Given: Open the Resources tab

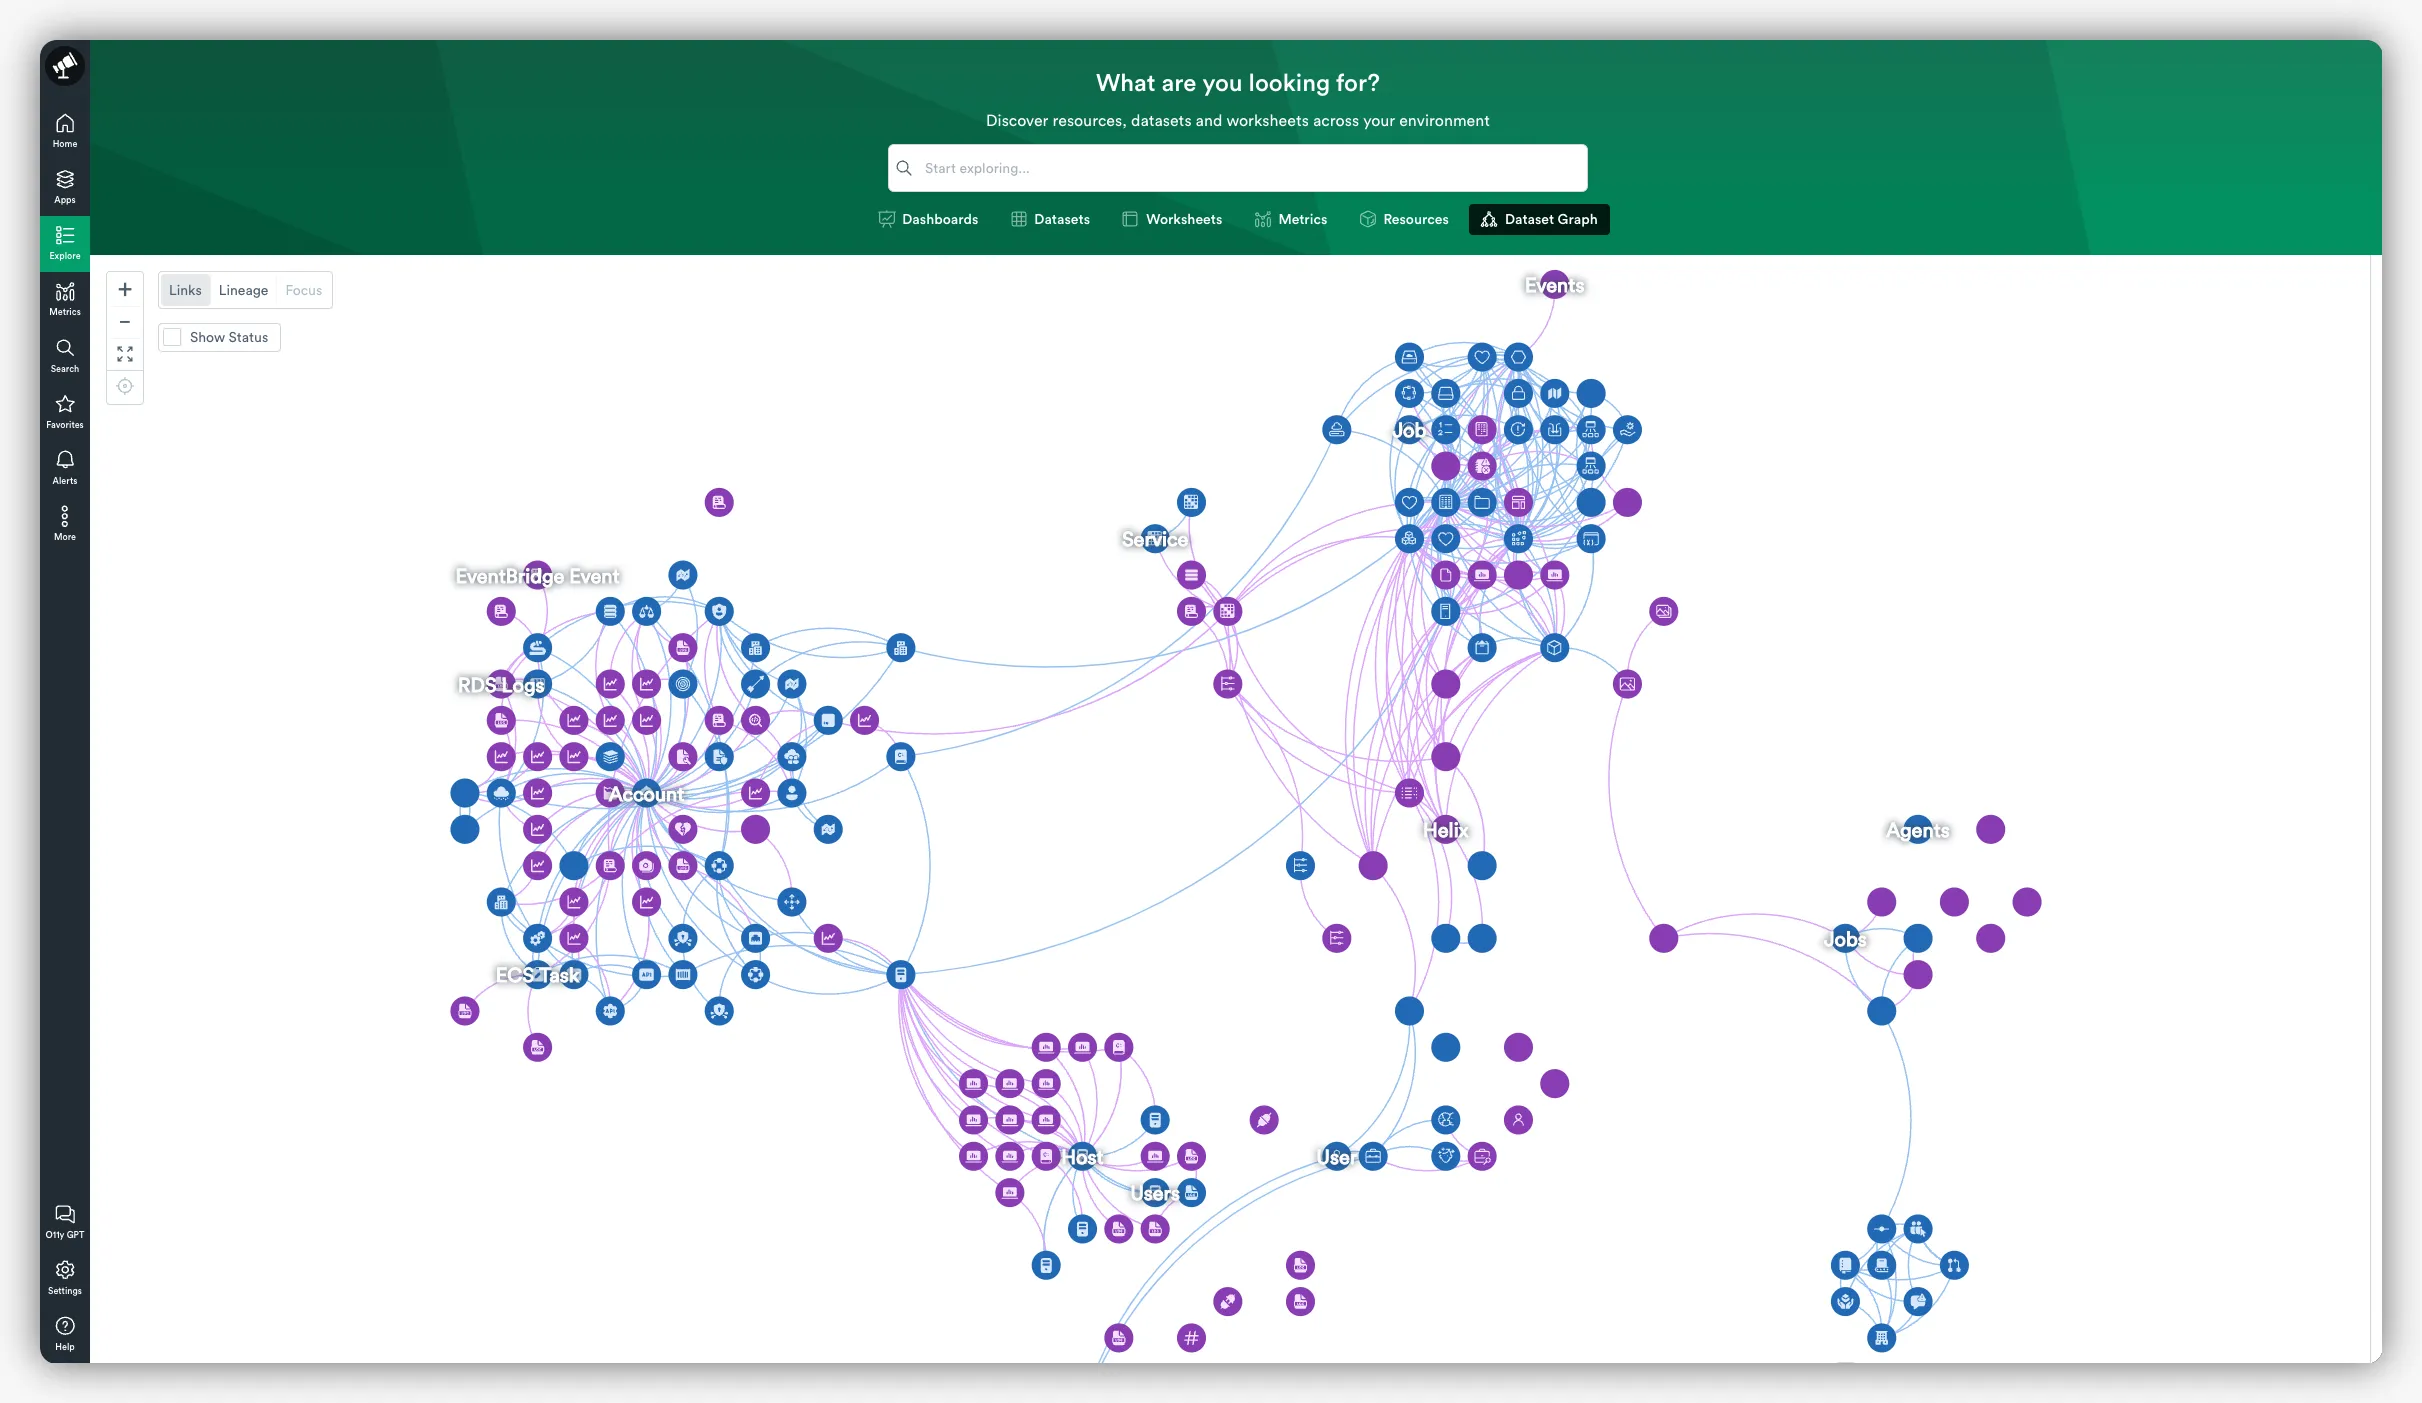Looking at the screenshot, I should coord(1404,219).
